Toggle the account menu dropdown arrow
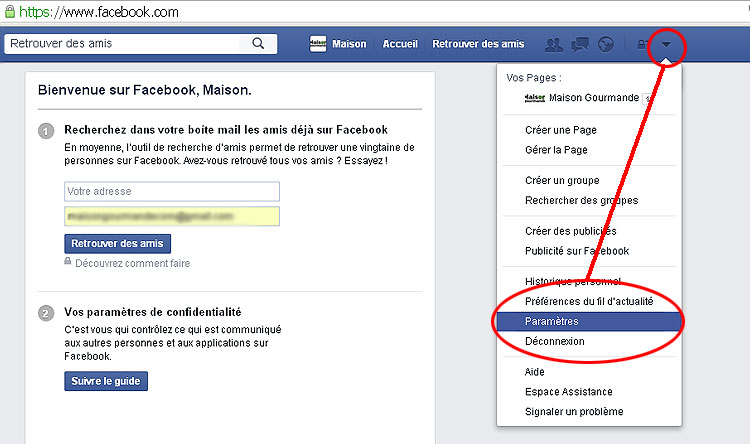 point(666,44)
